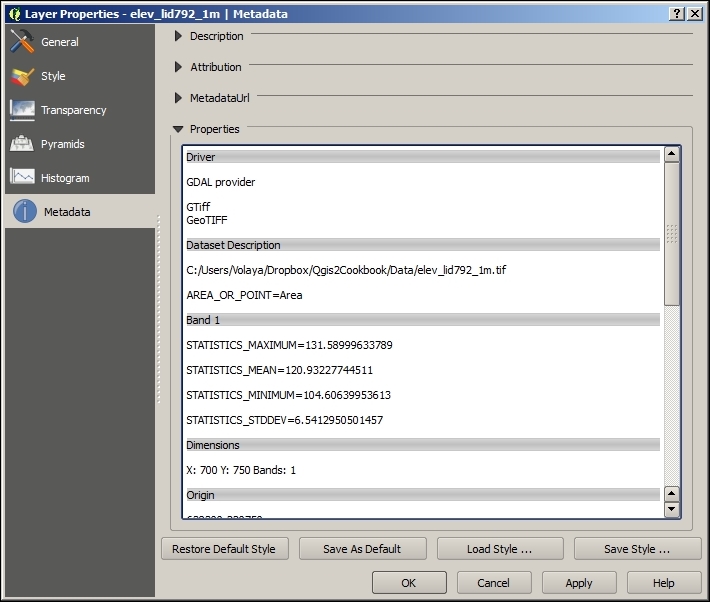The image size is (710, 602).
Task: Switch to the Transparency tab label
Action: click(x=73, y=110)
